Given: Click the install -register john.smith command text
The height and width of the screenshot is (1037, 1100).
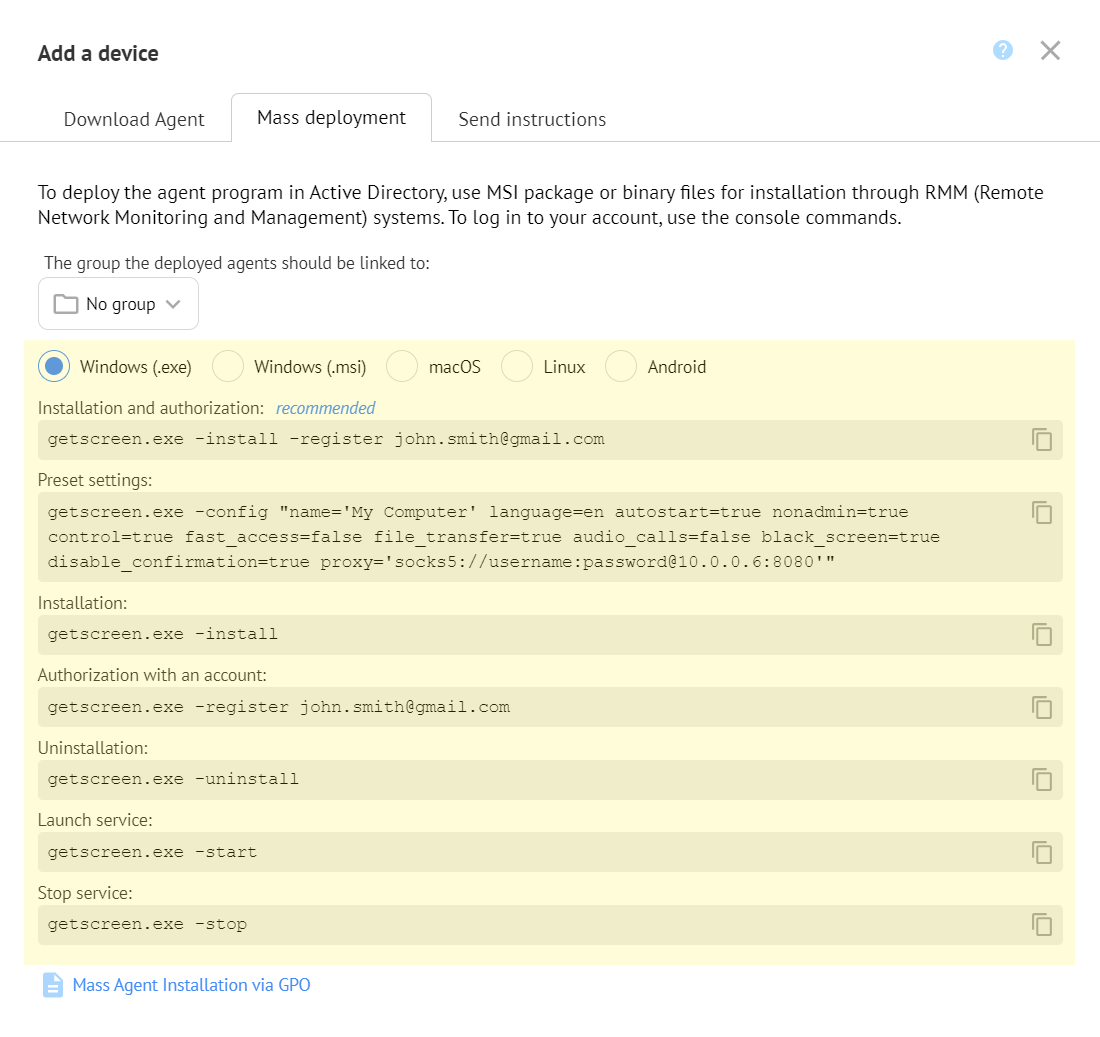Looking at the screenshot, I should (x=326, y=439).
